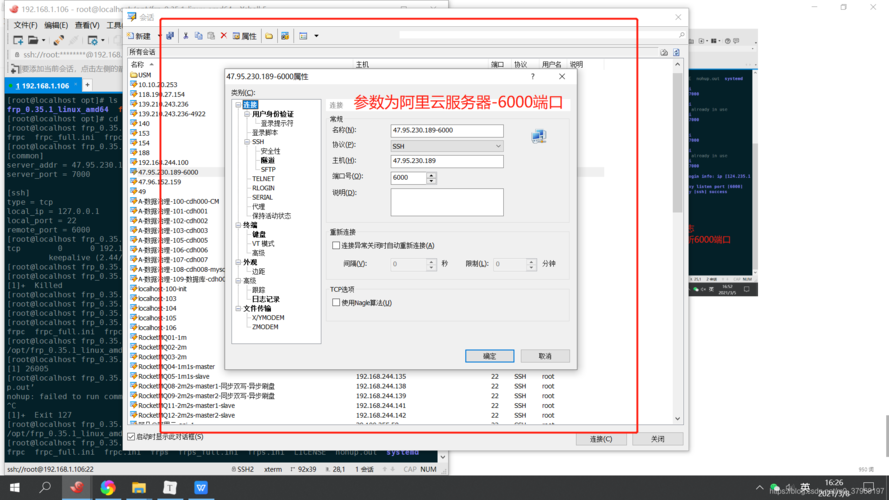Click the connect link icon in Xshell toolbar
This screenshot has height=500, width=889.
[58, 40]
